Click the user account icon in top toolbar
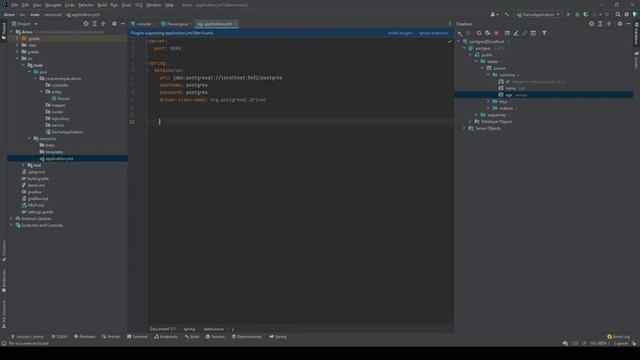This screenshot has height=360, width=640. (x=493, y=14)
